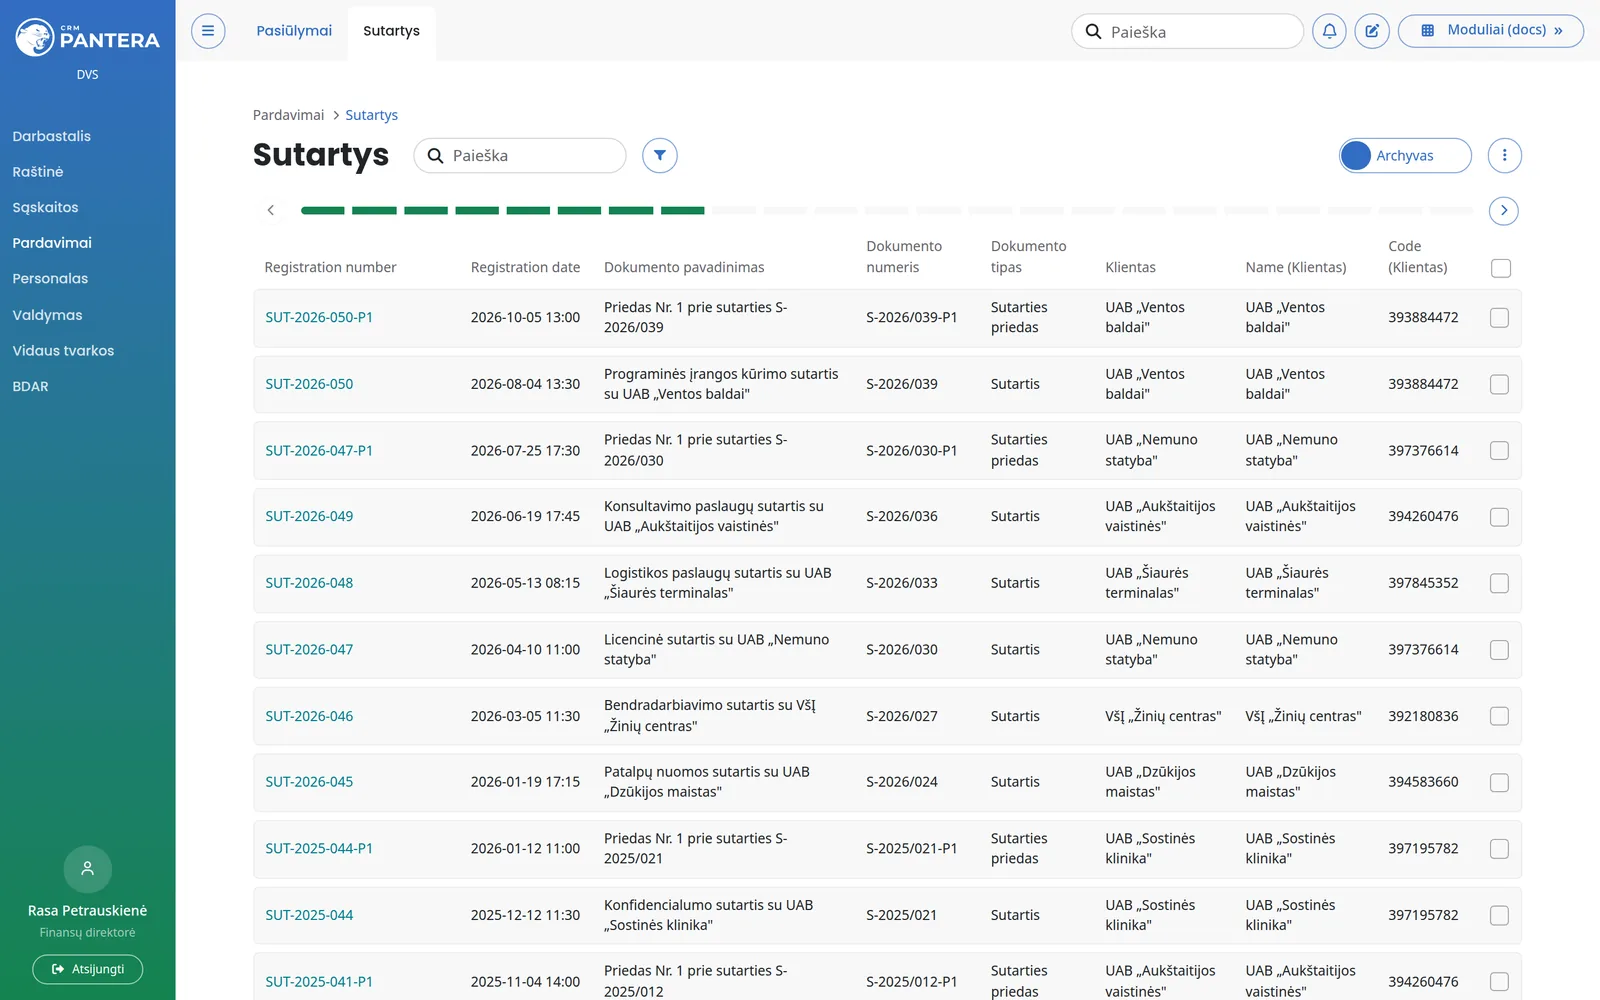The image size is (1600, 1000).
Task: Click the Klientas column header
Action: coord(1130,268)
